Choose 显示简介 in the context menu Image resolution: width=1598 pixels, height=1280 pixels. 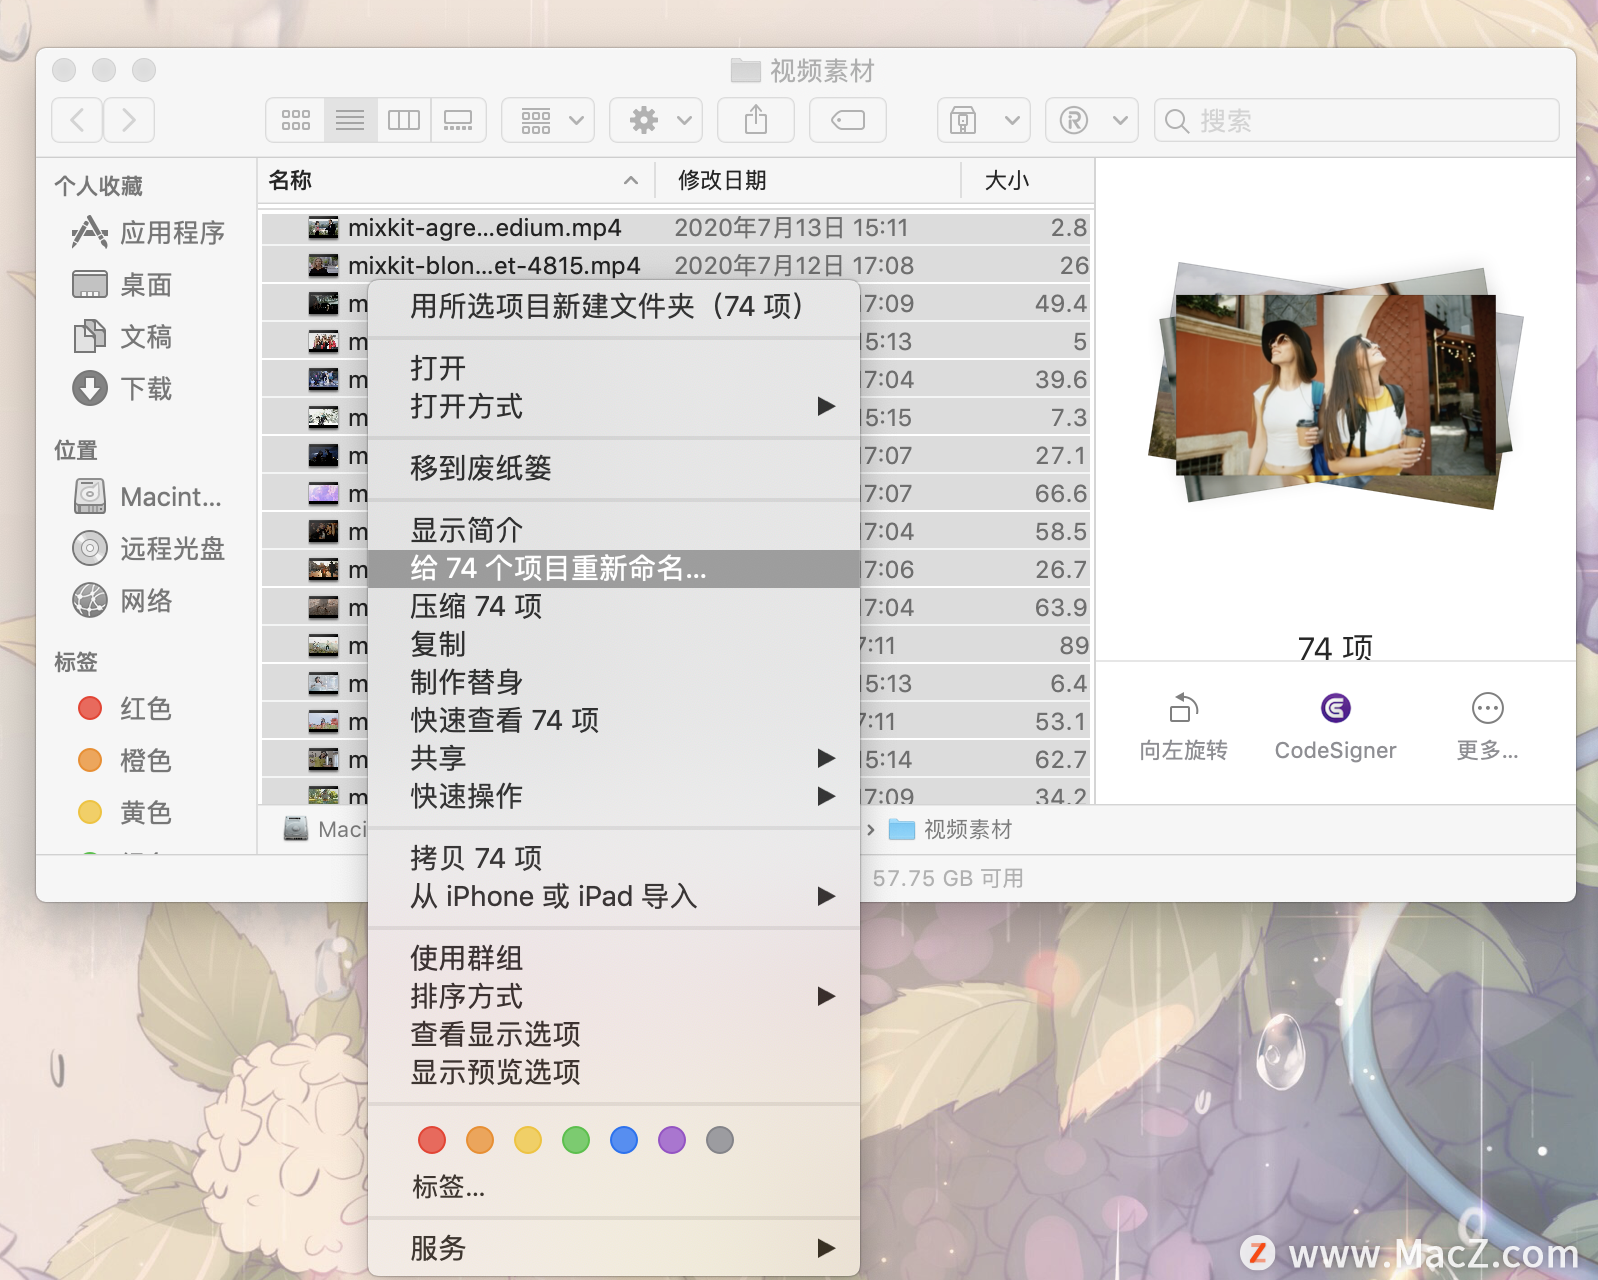(614, 530)
